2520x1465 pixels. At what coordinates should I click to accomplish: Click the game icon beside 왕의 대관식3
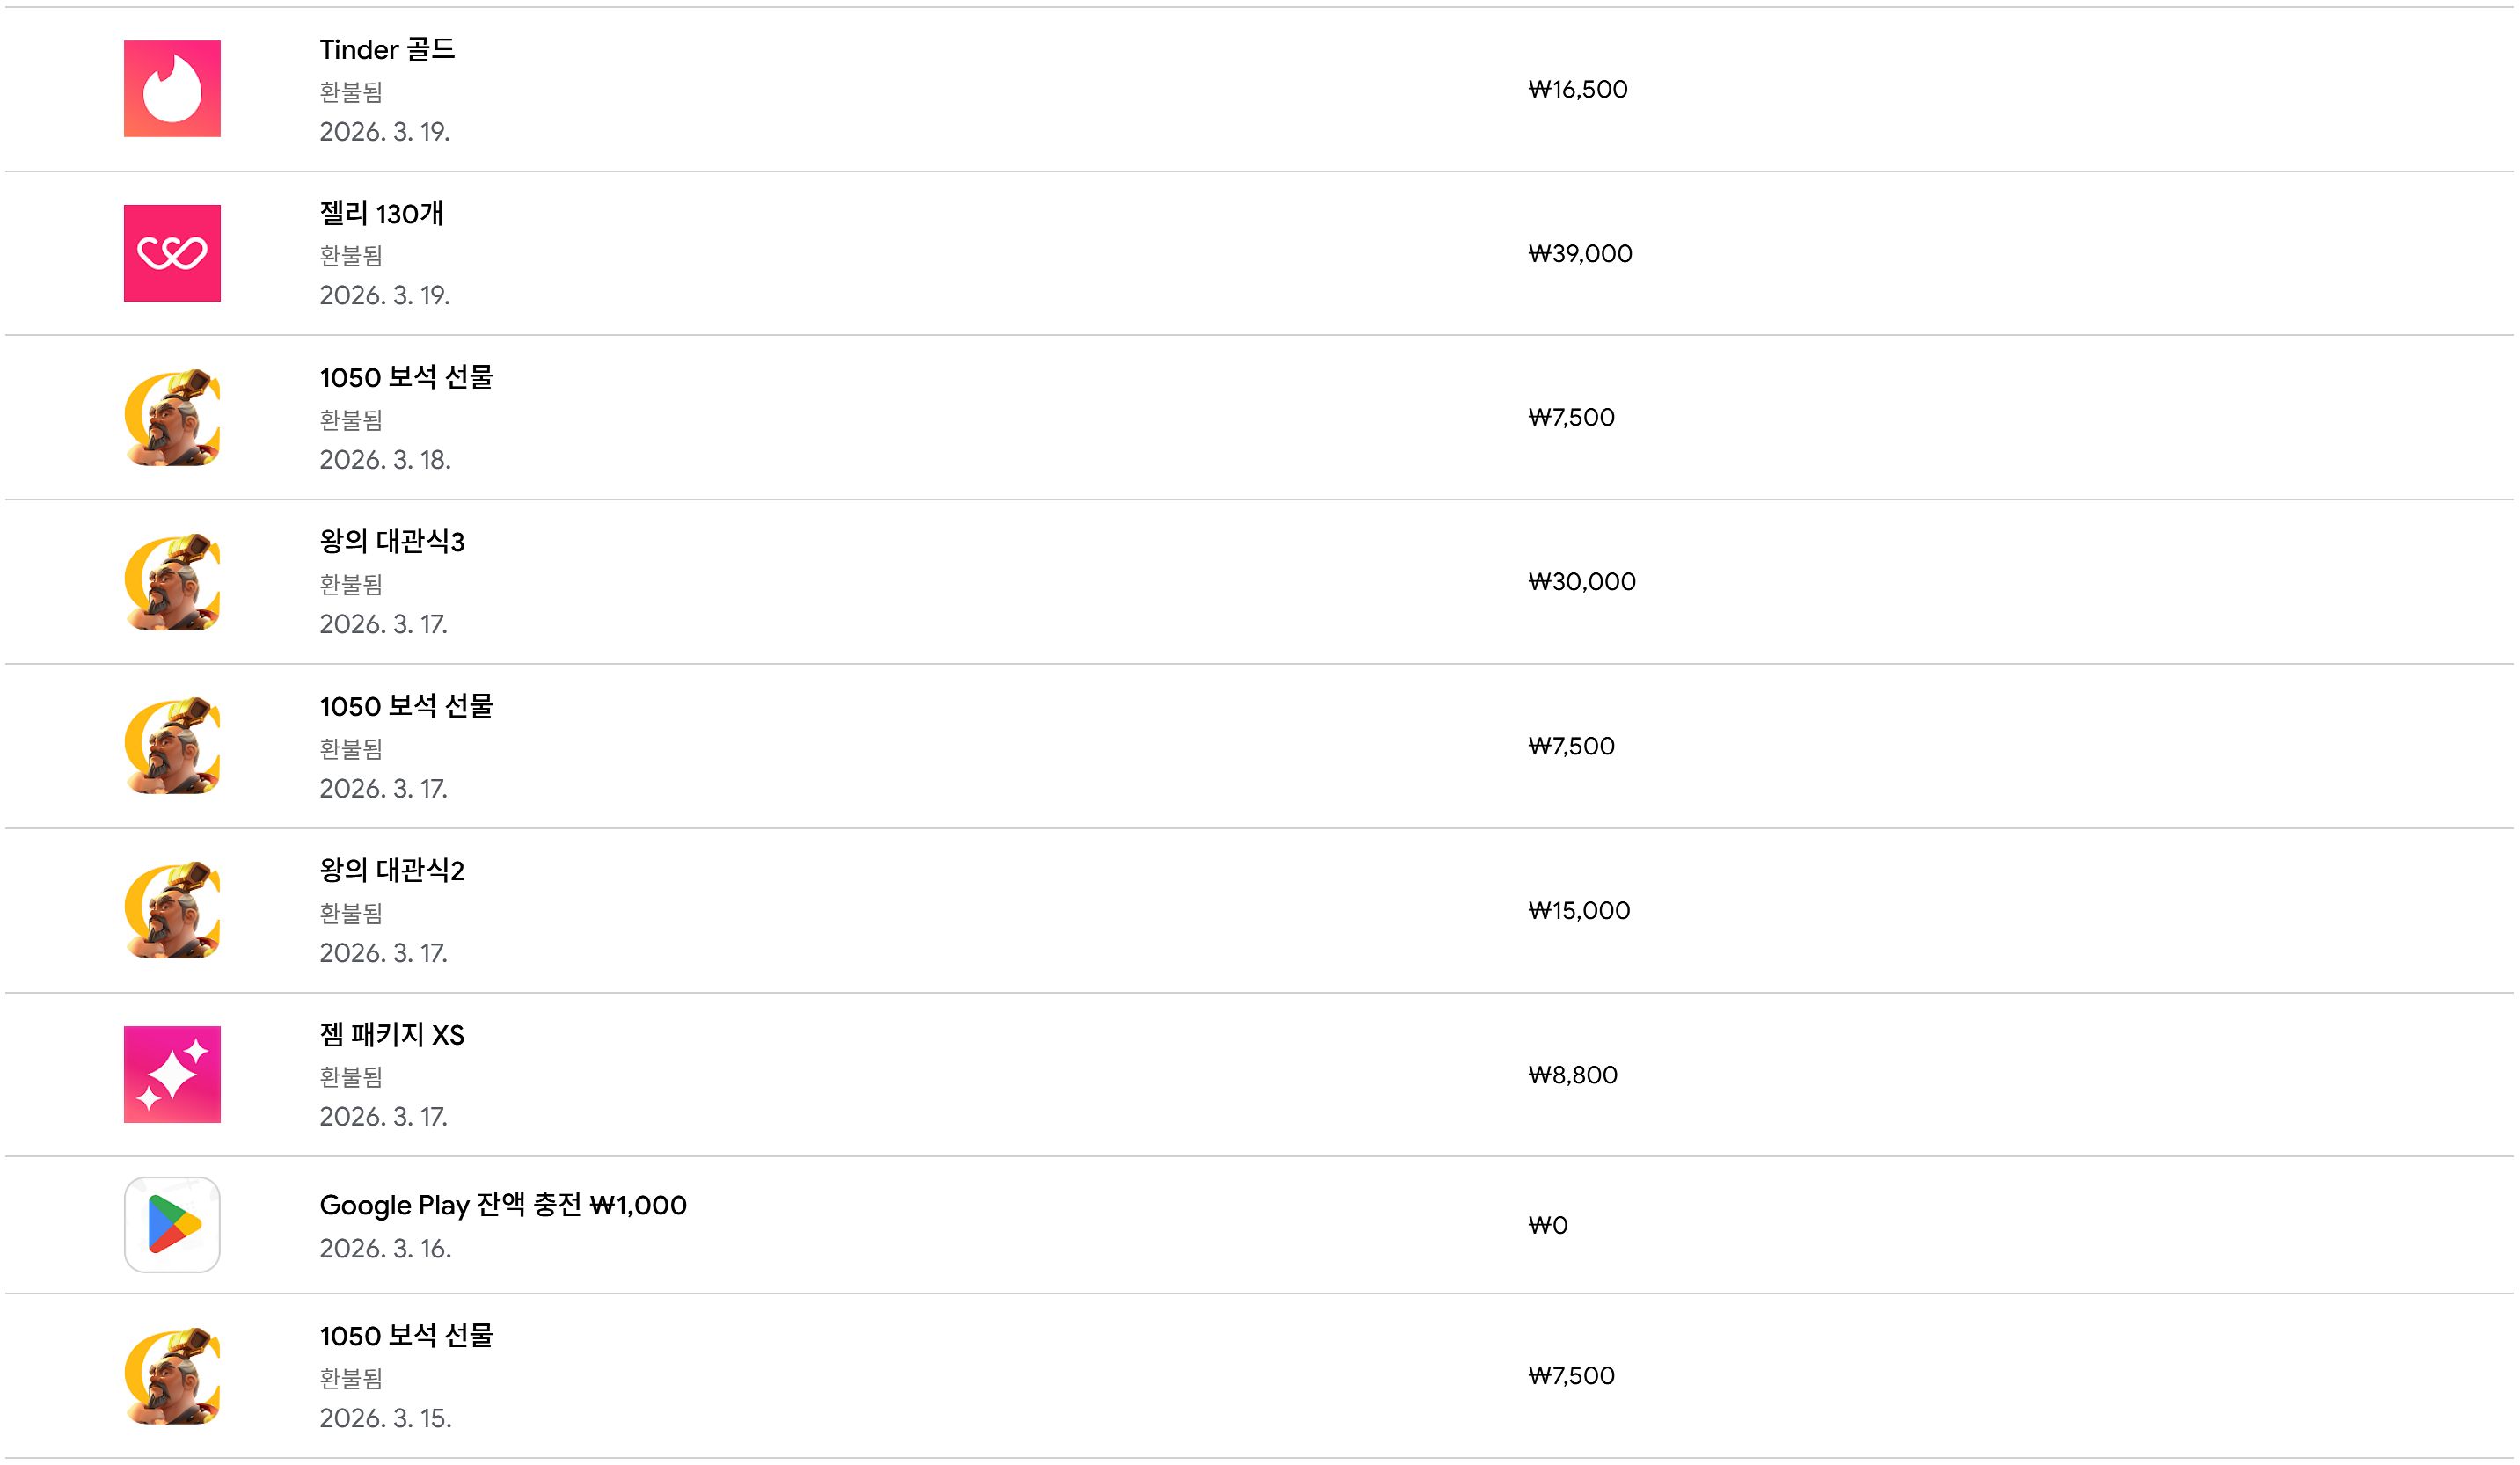(x=172, y=582)
